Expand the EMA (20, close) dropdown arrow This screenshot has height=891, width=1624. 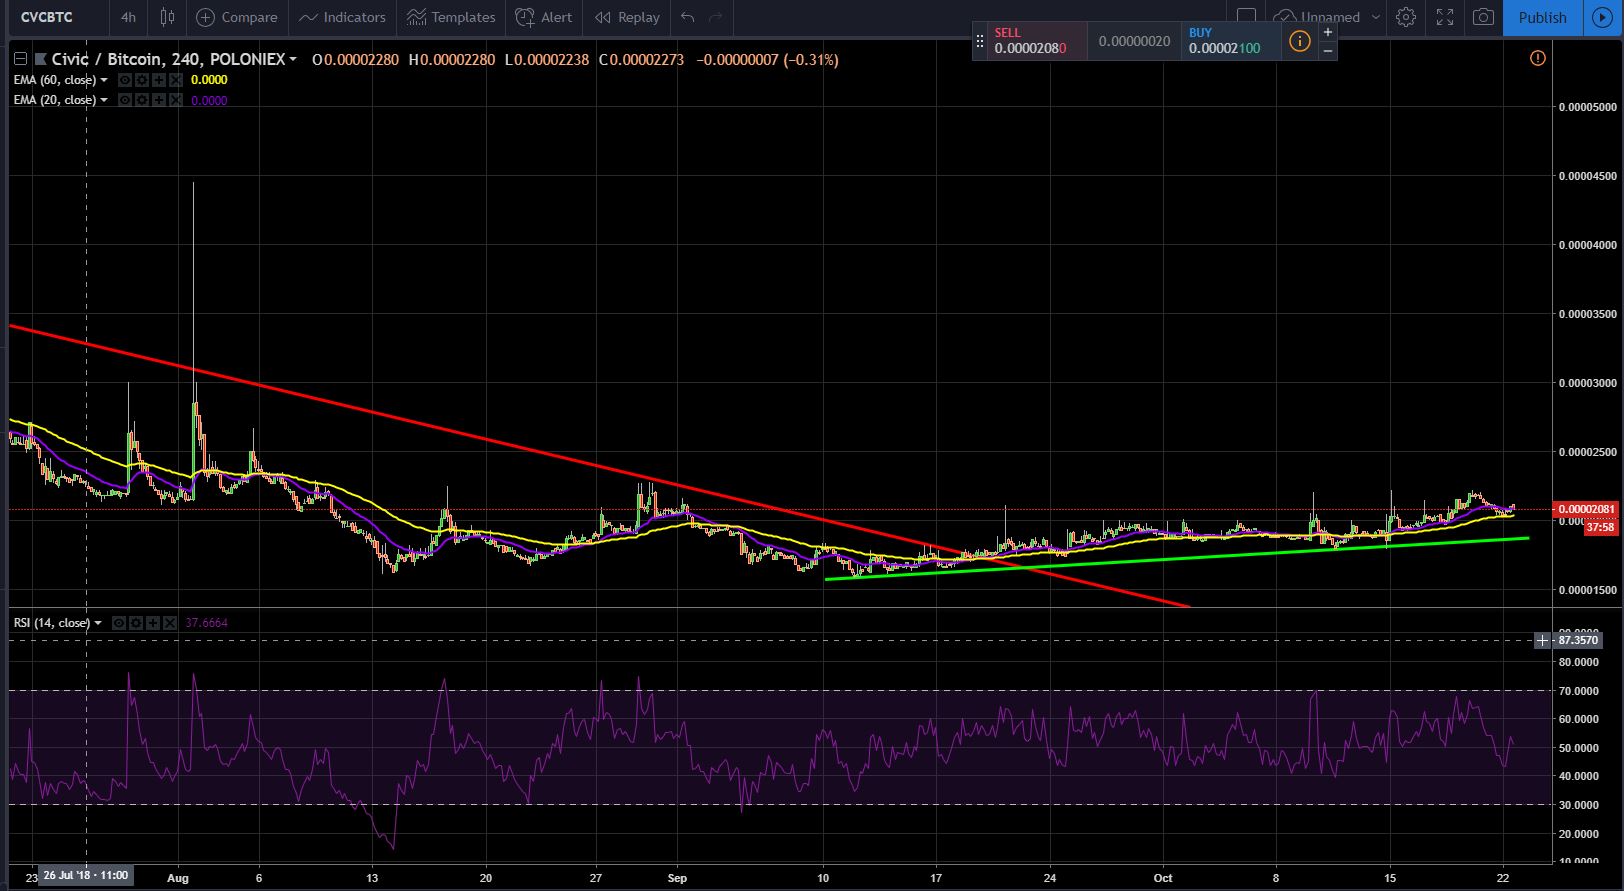coord(104,100)
